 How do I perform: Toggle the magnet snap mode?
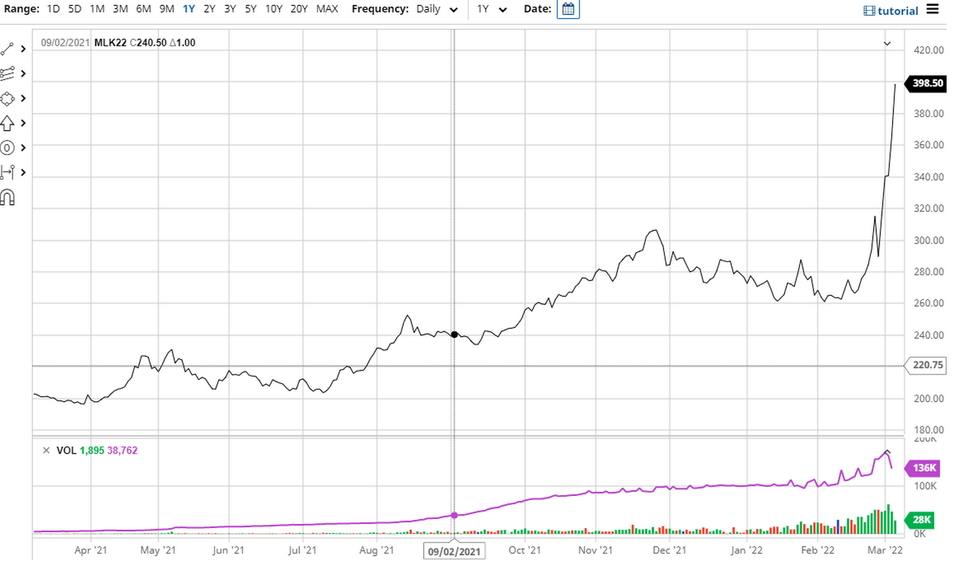[x=8, y=197]
